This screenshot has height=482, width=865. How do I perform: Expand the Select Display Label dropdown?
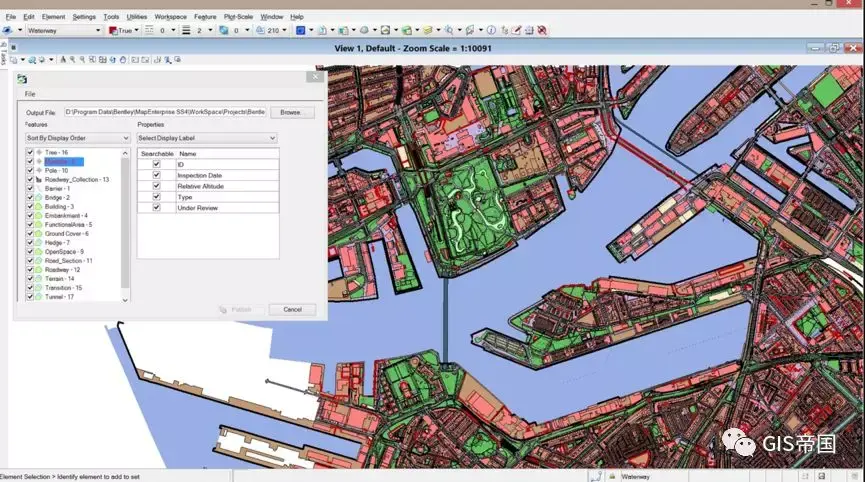(x=206, y=137)
